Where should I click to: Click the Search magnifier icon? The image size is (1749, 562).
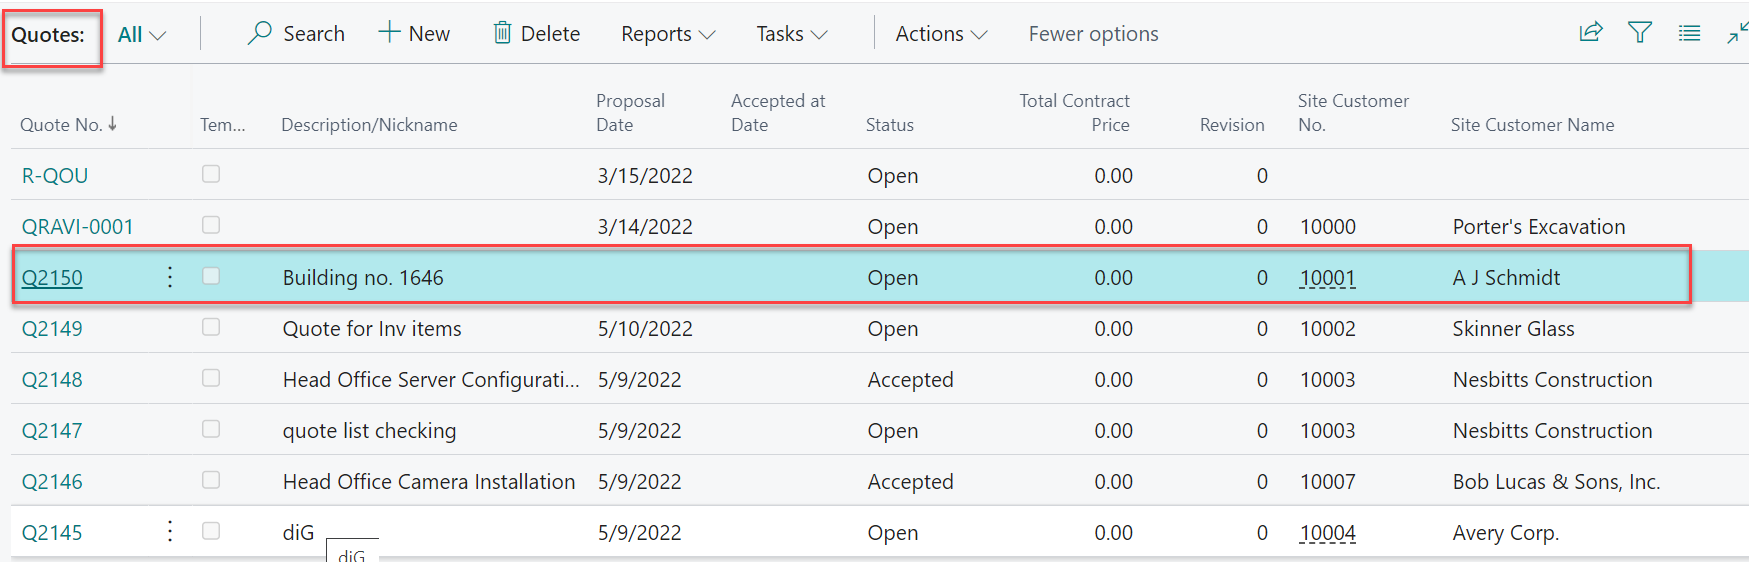tap(260, 33)
